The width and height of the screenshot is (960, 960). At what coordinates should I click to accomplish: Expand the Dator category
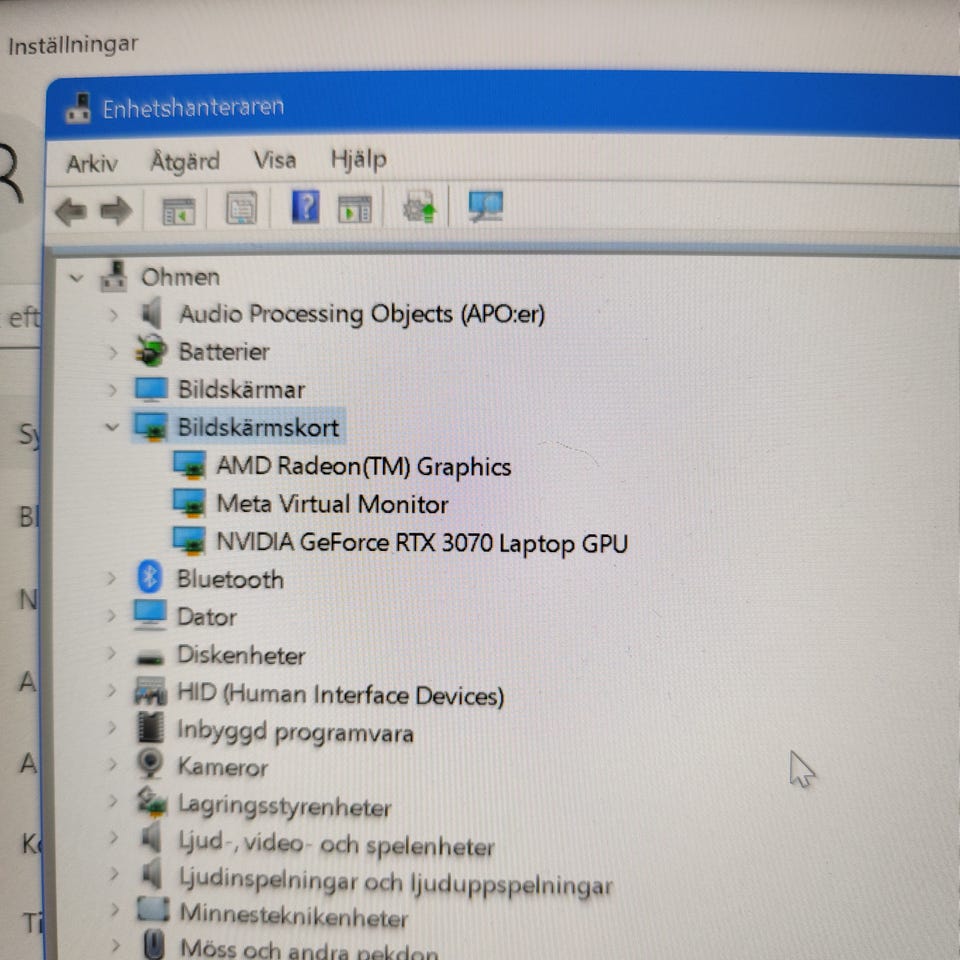(111, 616)
